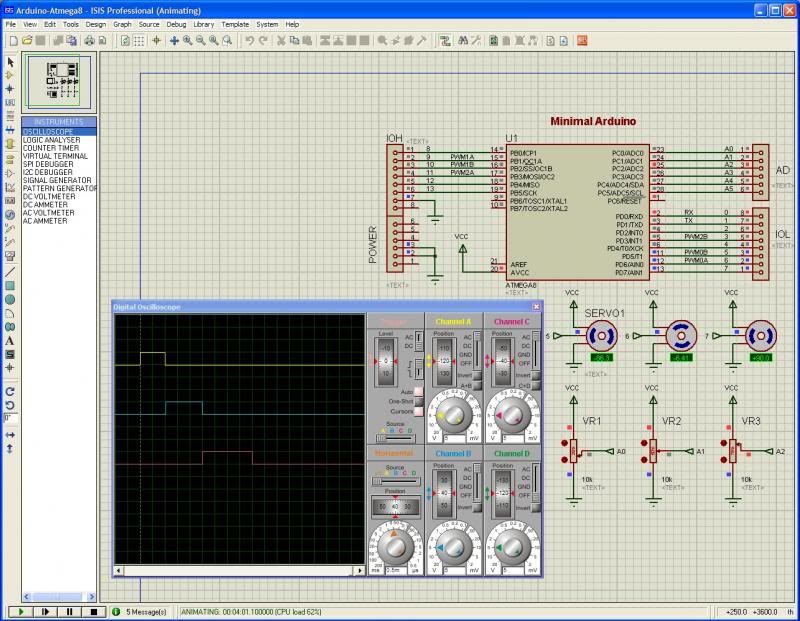Select the 2D text 'A' tool
The height and width of the screenshot is (621, 800).
pos(10,340)
